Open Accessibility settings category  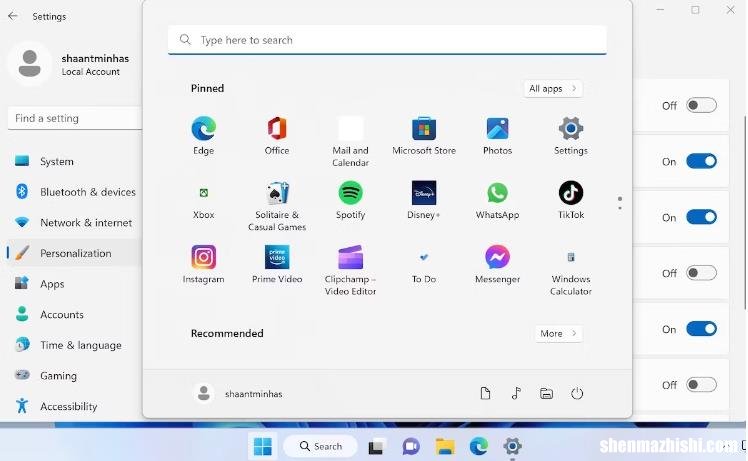click(x=72, y=406)
